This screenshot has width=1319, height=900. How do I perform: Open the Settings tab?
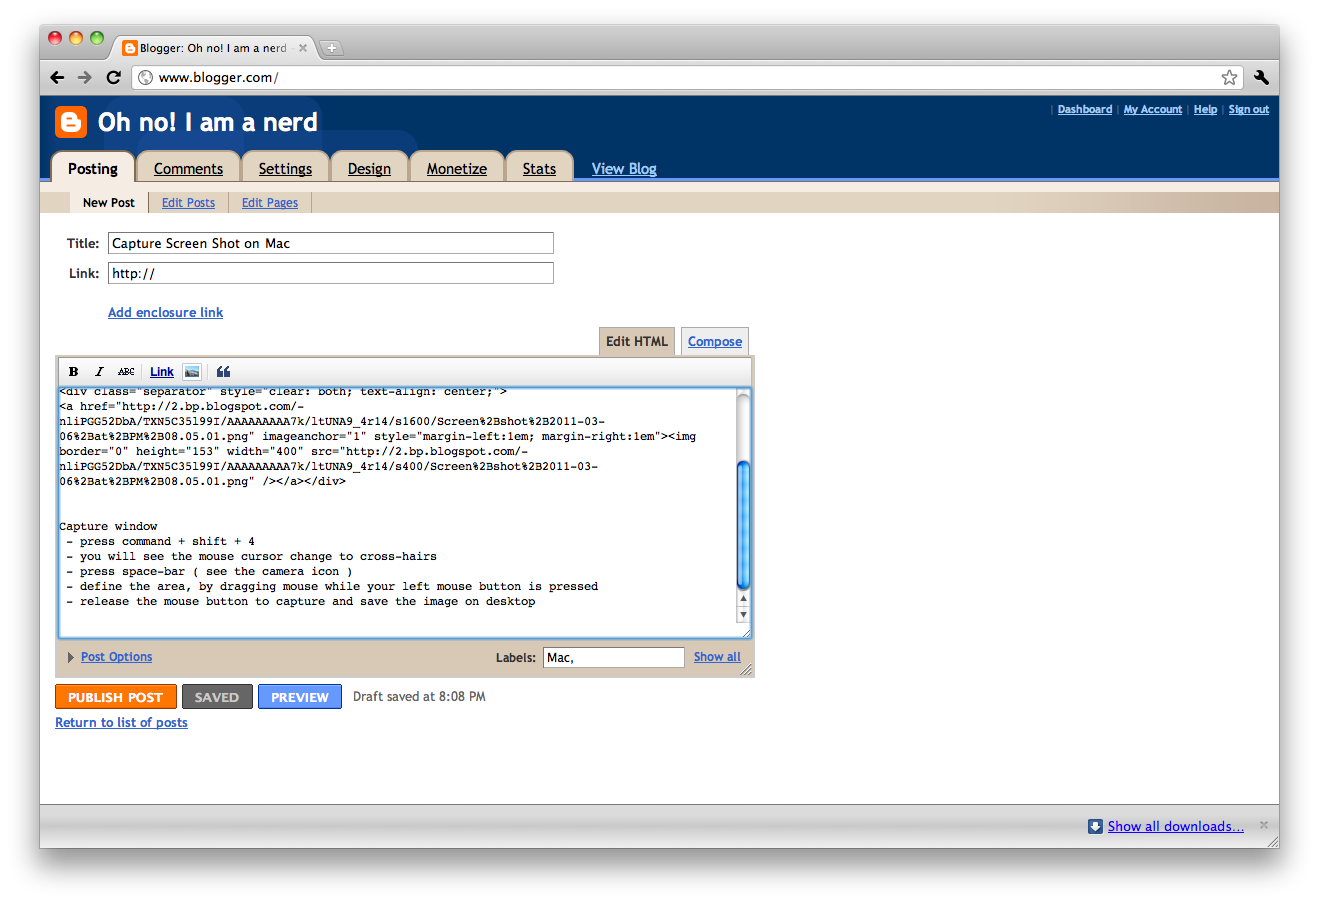point(285,168)
